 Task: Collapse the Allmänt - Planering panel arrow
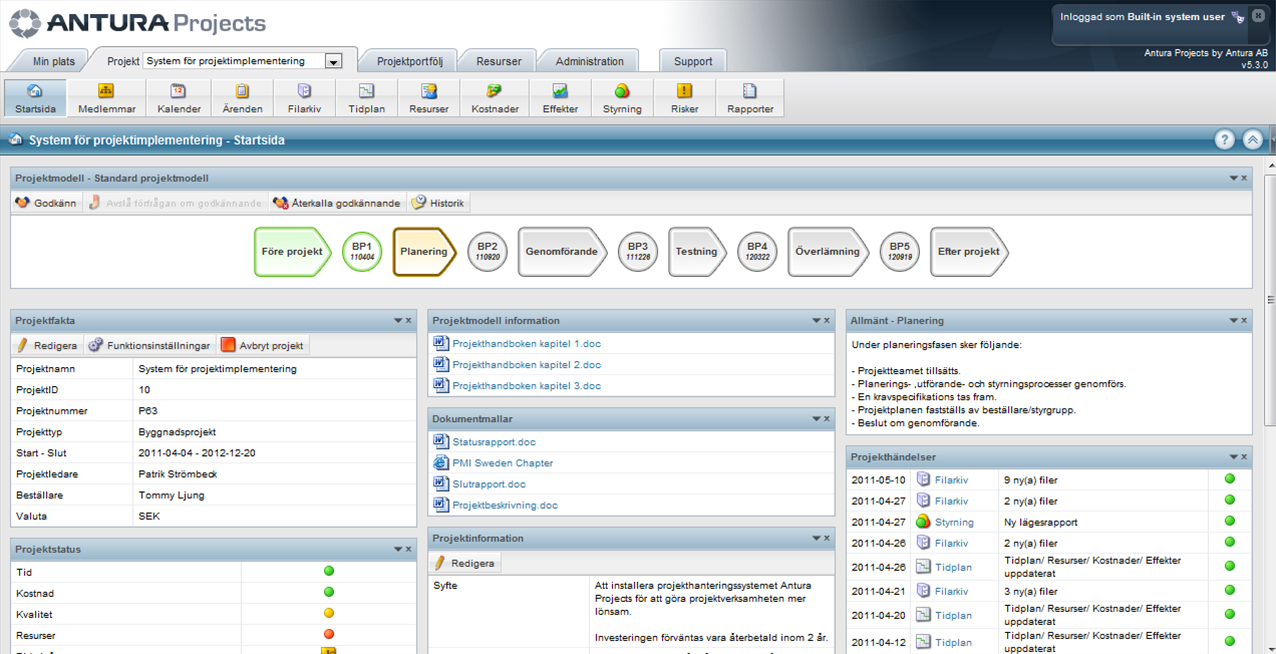point(1234,321)
